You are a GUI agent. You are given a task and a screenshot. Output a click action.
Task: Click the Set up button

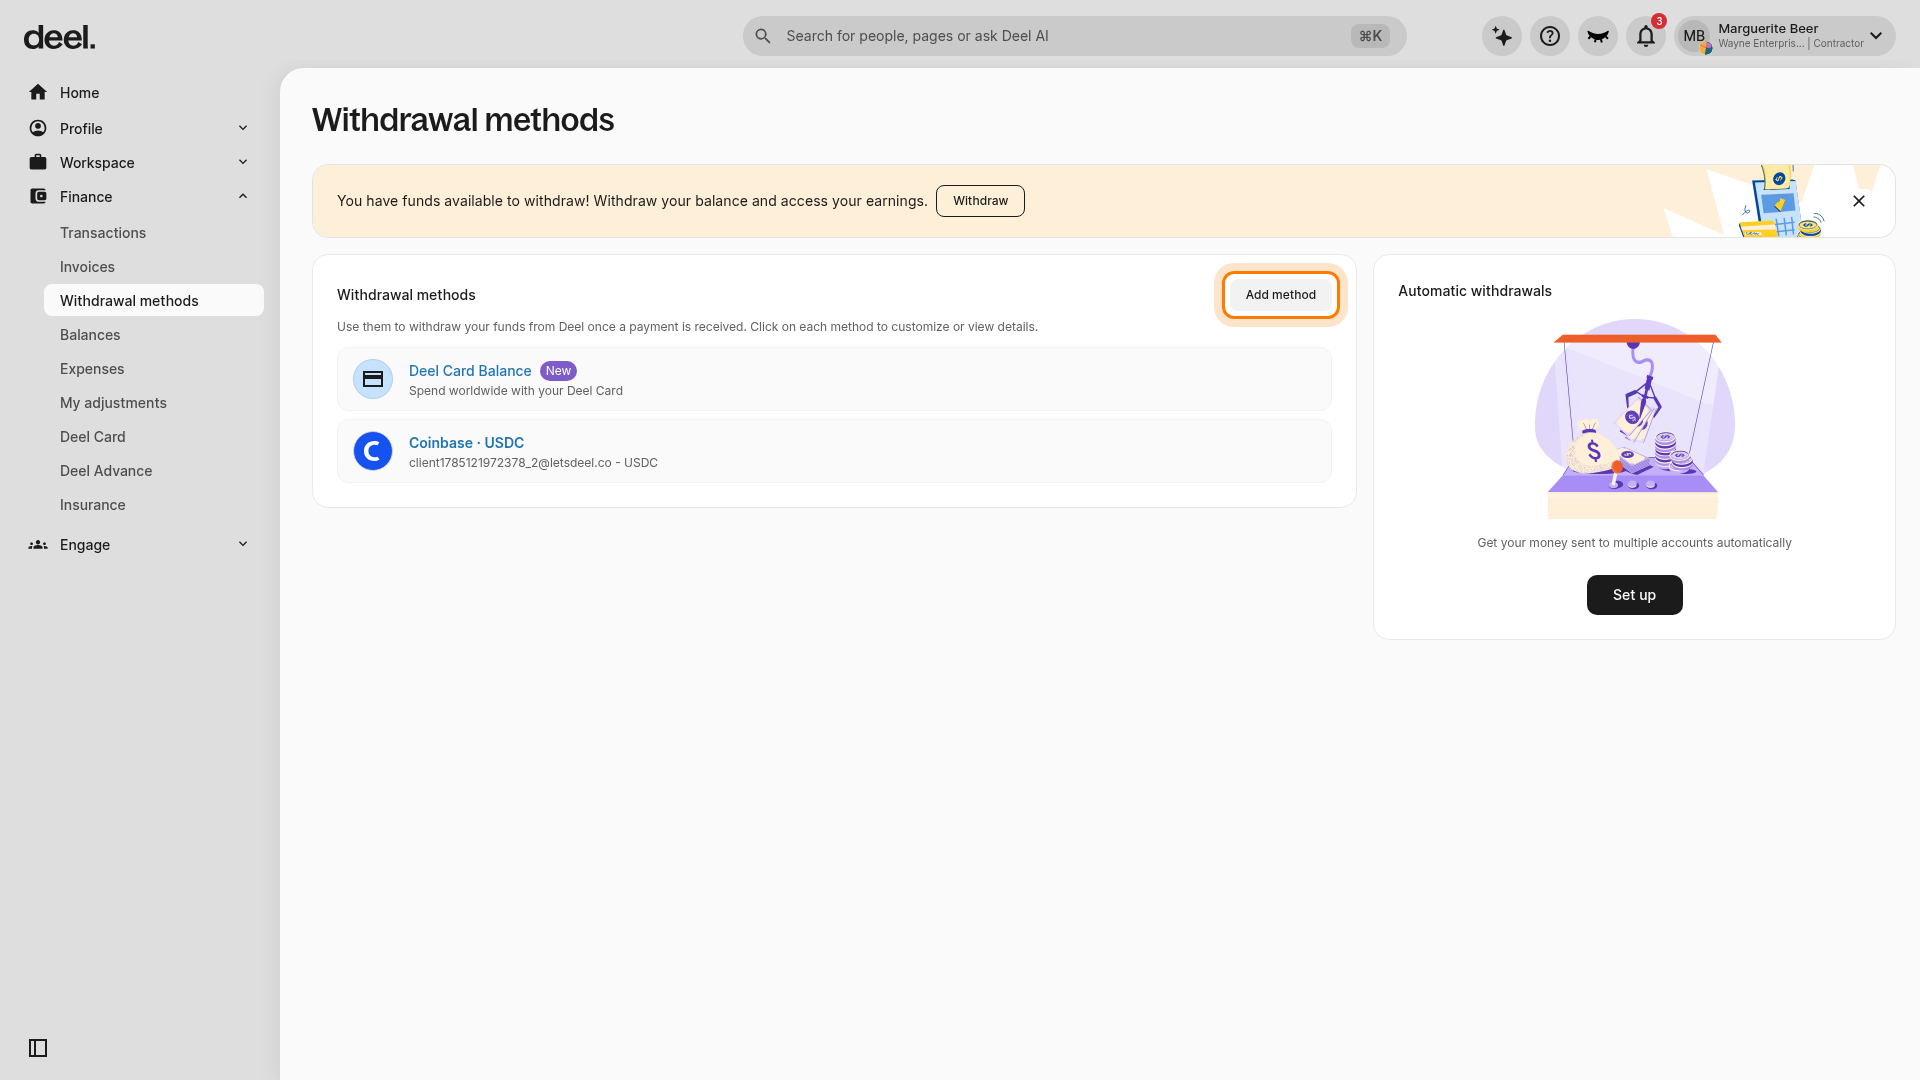[1634, 595]
